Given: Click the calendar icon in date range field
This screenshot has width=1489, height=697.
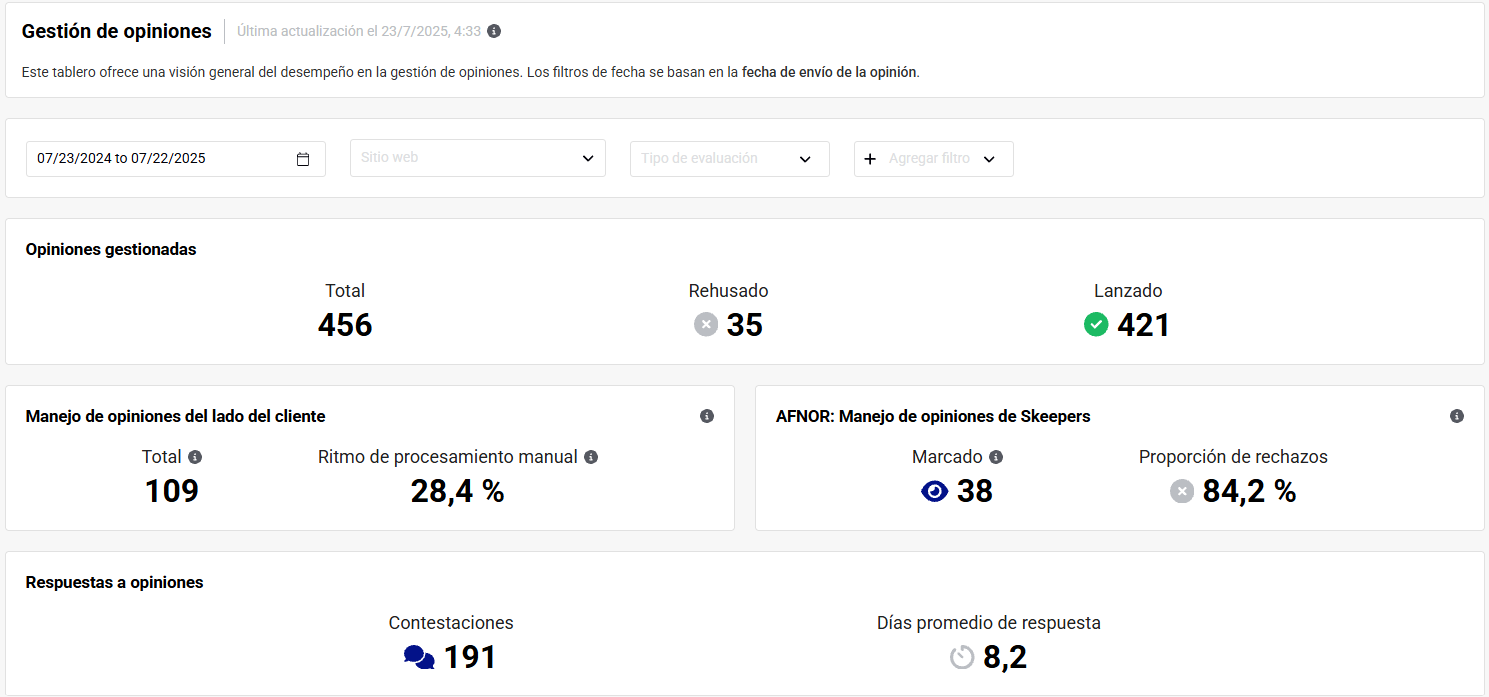Looking at the screenshot, I should coord(303,159).
